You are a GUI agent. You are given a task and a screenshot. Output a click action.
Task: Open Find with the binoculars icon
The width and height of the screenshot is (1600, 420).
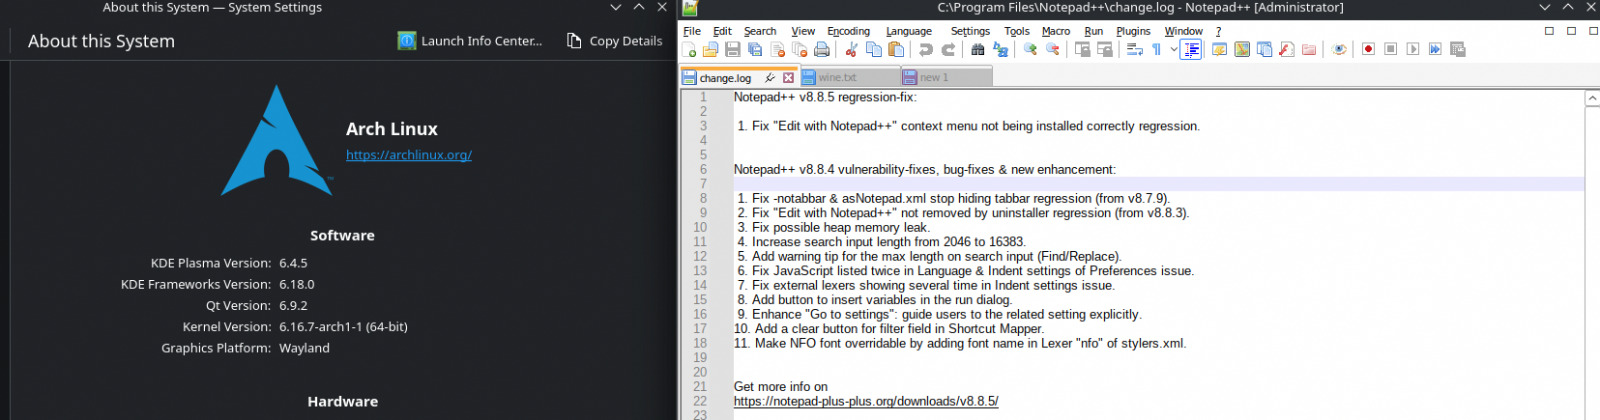tap(977, 49)
